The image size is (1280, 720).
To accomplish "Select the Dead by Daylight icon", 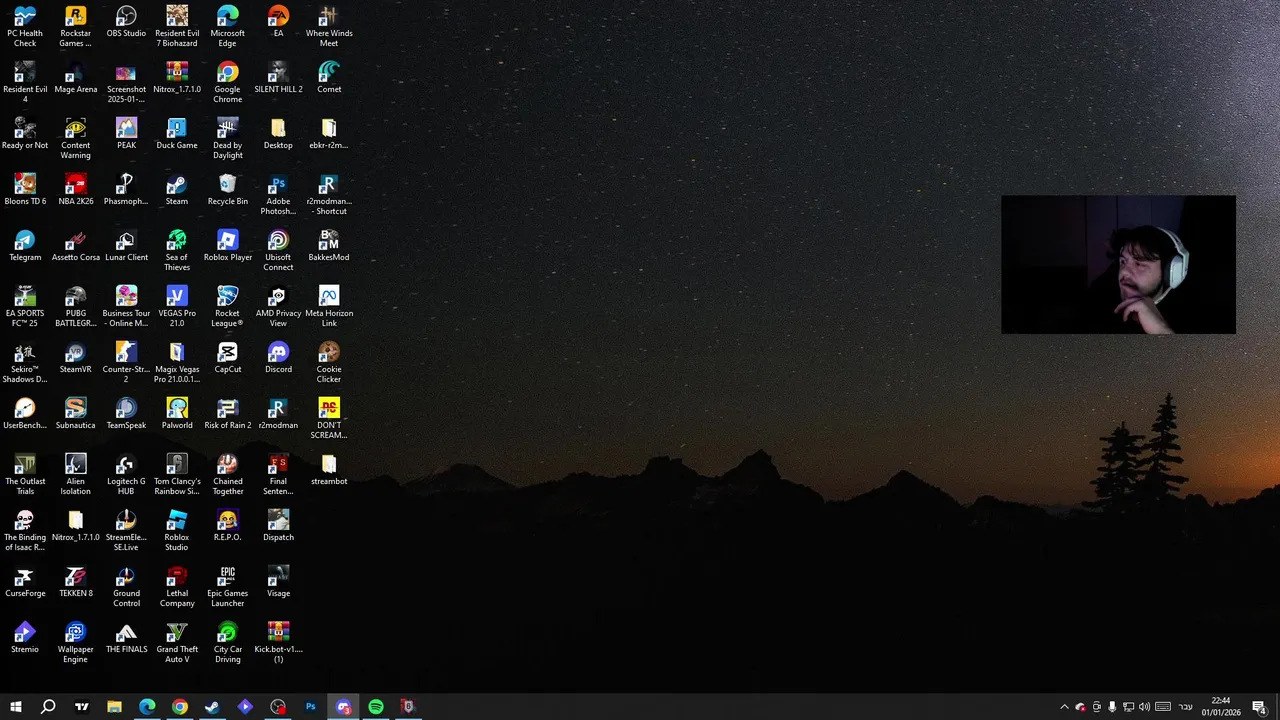I will (x=227, y=138).
